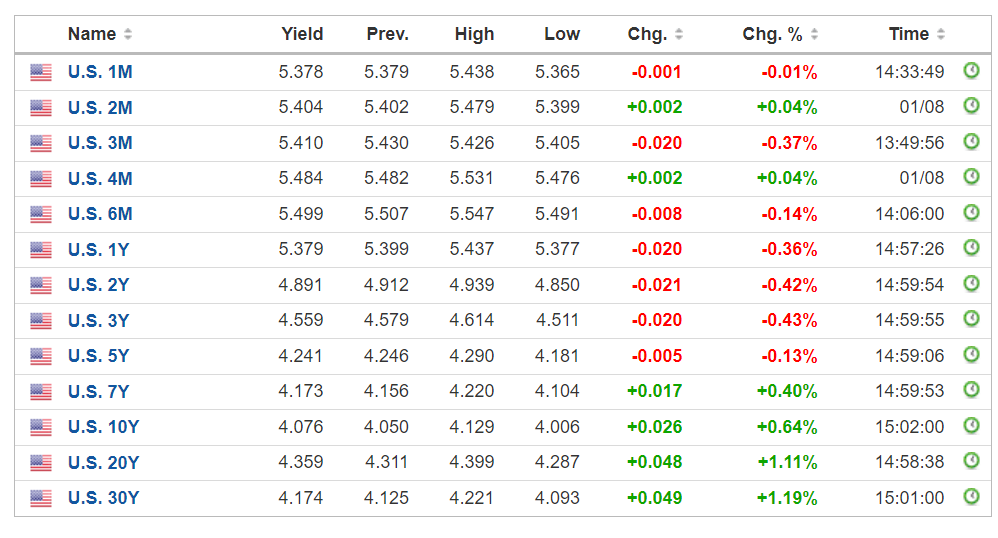Open the U.S. 3M bond link
Screen dimensions: 998x538
(100, 143)
